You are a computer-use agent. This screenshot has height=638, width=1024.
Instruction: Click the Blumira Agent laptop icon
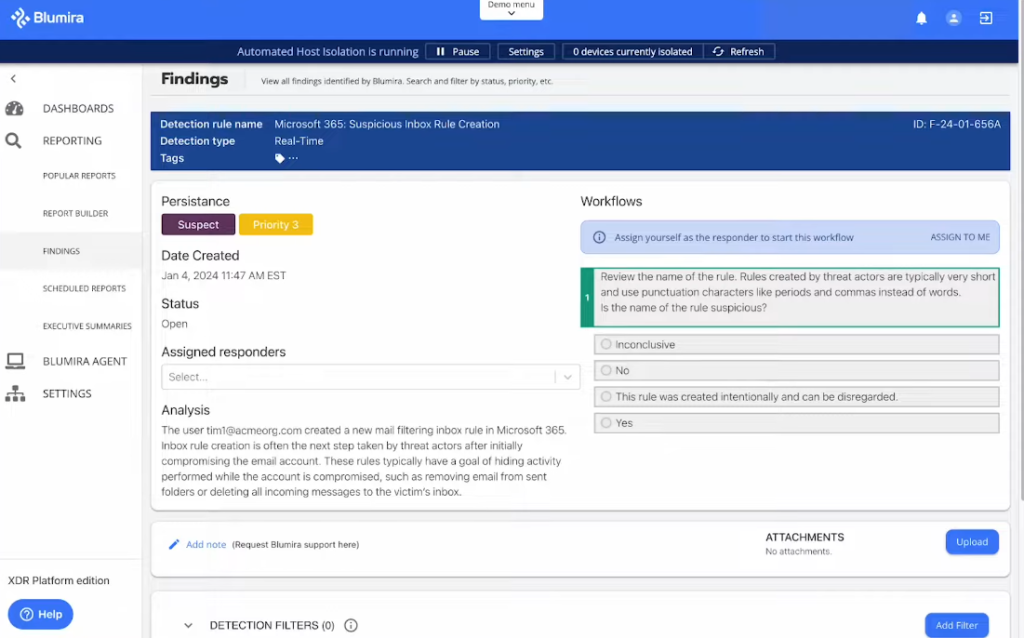(x=15, y=361)
